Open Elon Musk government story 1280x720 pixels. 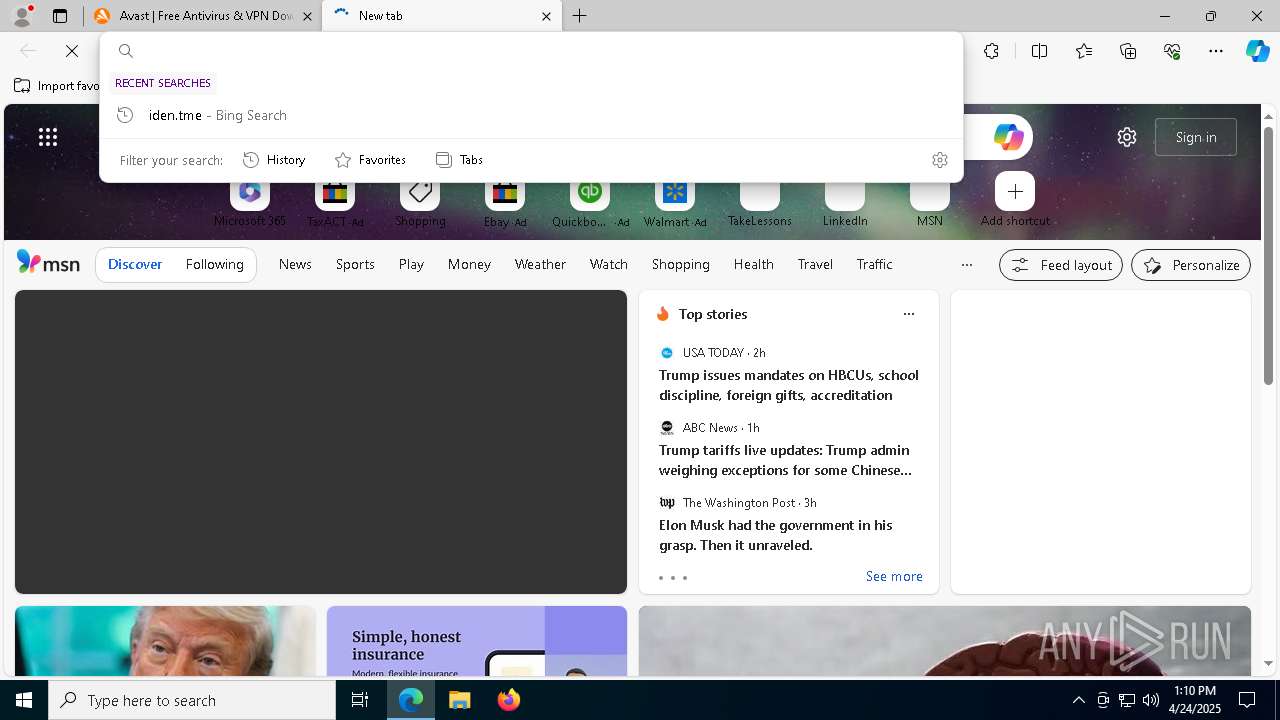(x=776, y=535)
